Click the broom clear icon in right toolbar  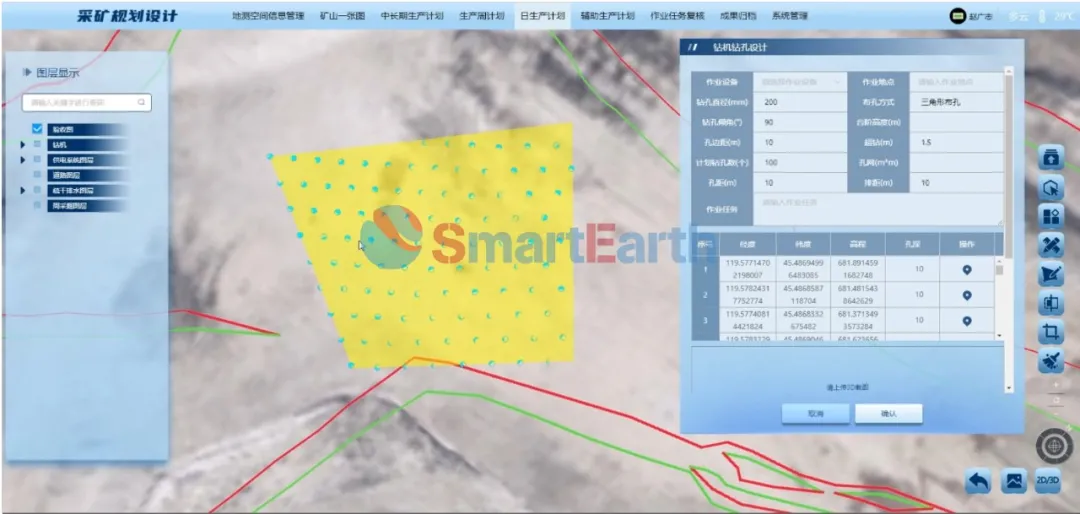point(1050,361)
